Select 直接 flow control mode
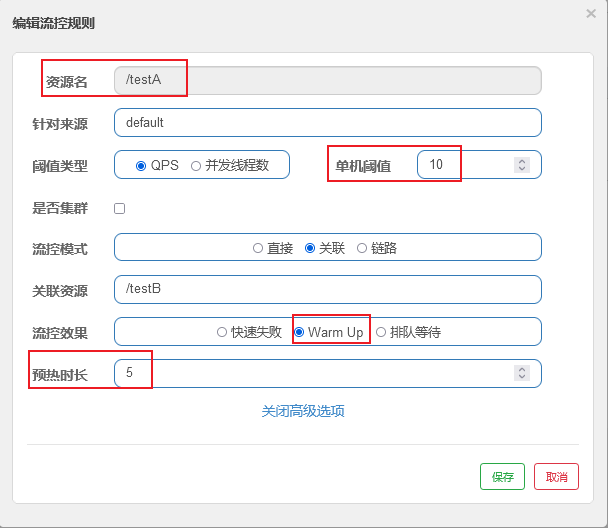 258,248
